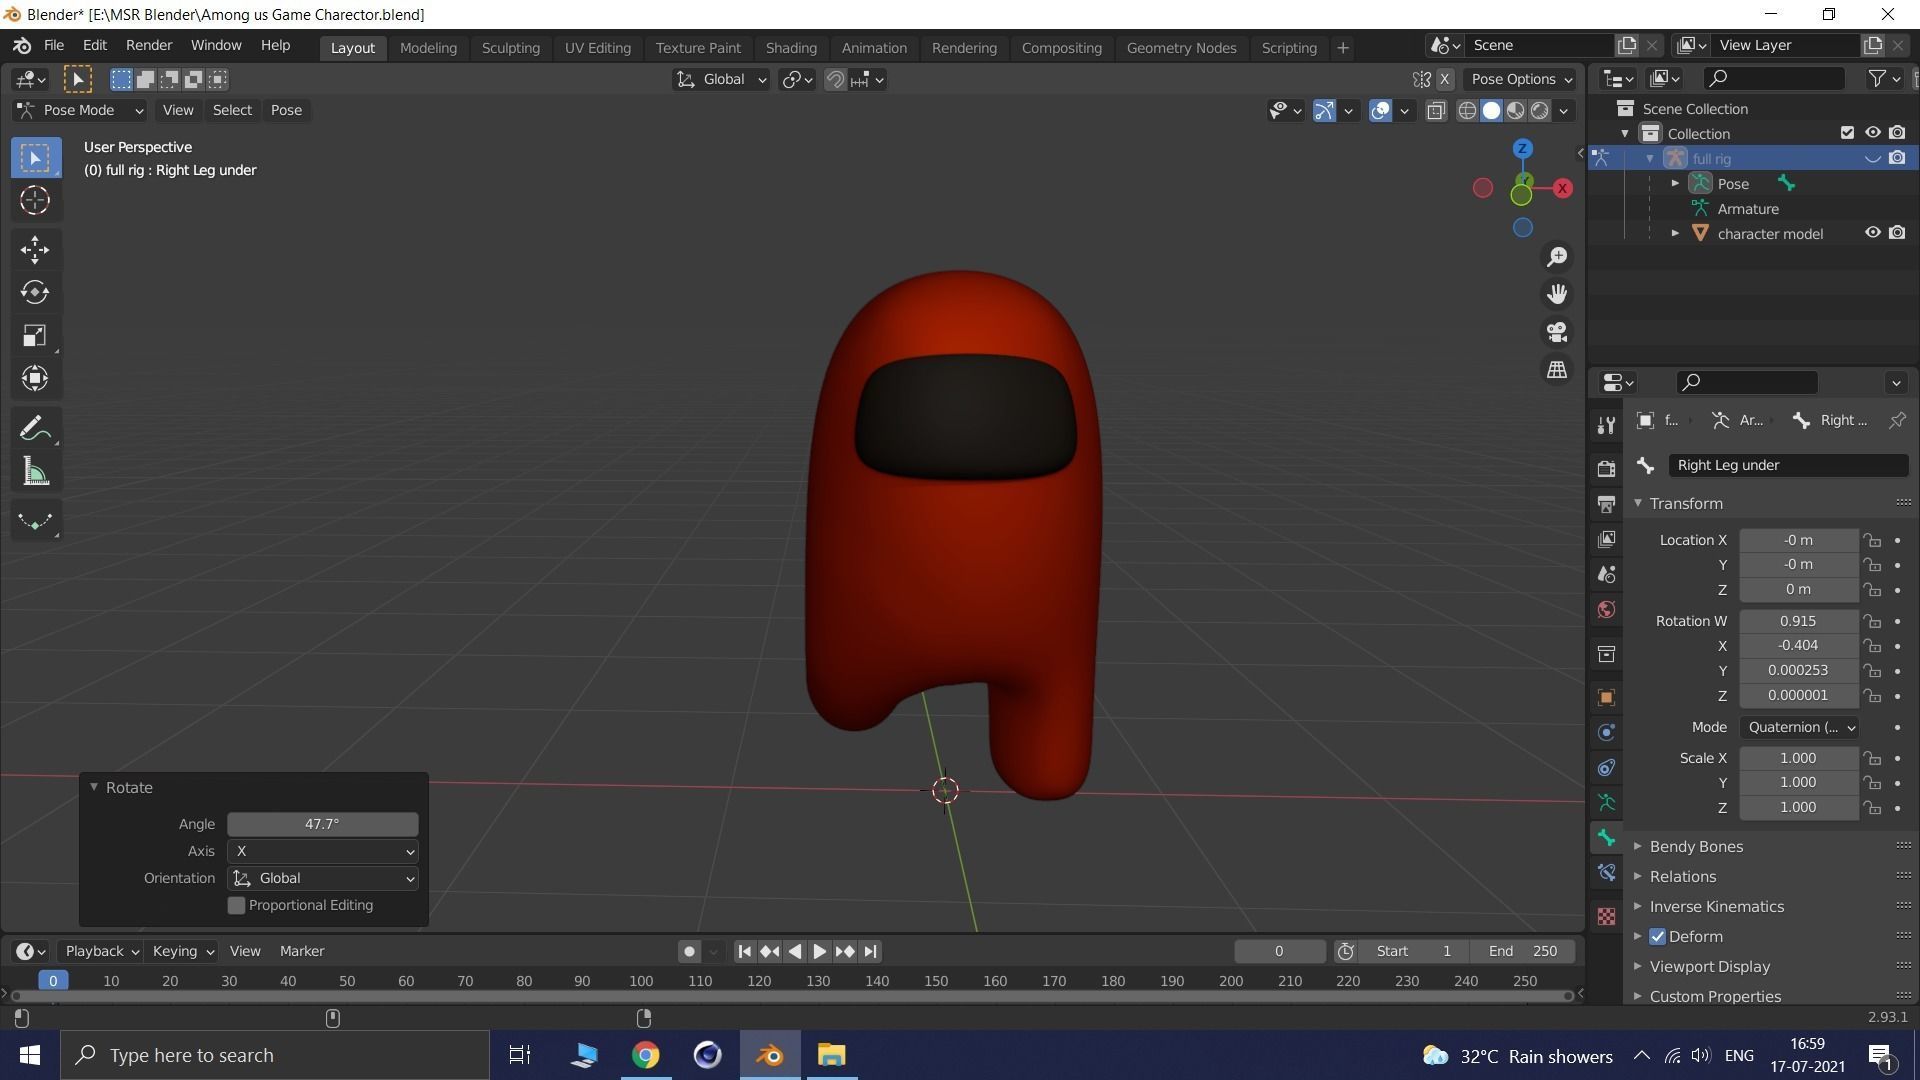Open the Render properties tab

click(1606, 468)
